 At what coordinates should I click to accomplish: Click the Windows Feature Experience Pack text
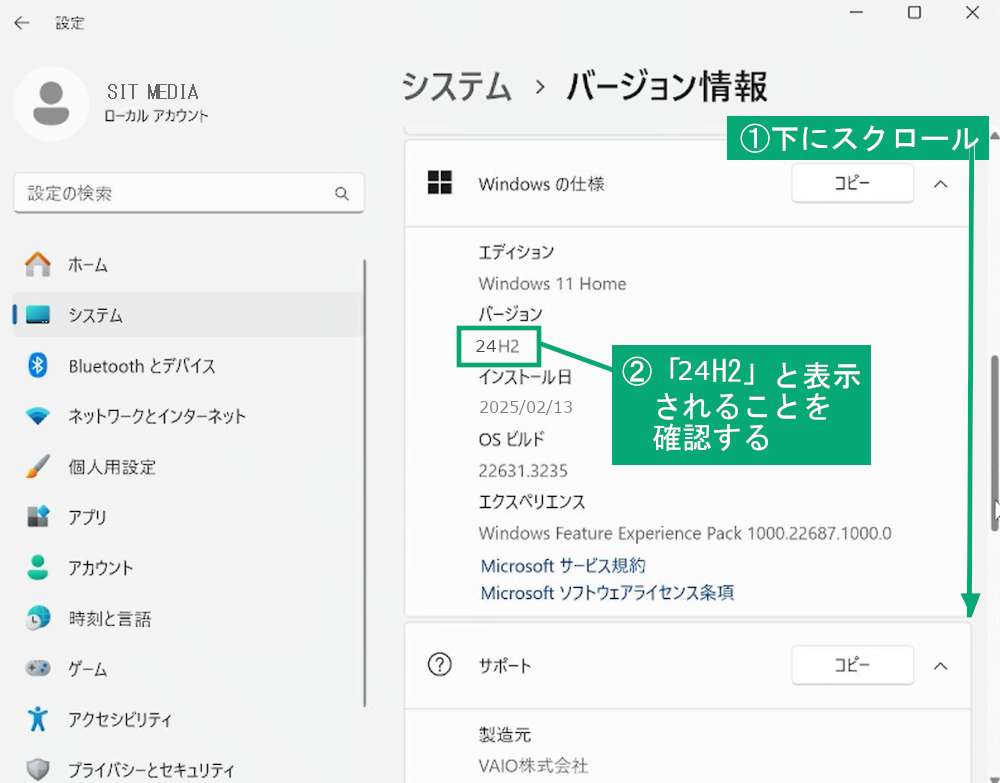685,533
